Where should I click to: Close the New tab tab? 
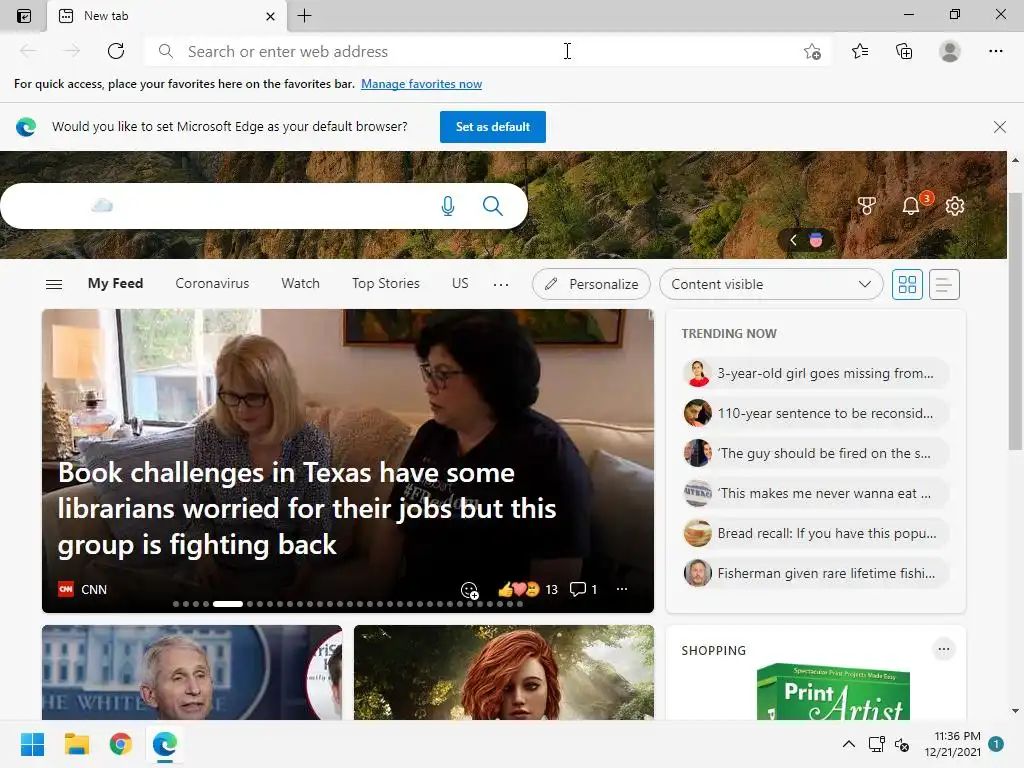click(x=270, y=16)
